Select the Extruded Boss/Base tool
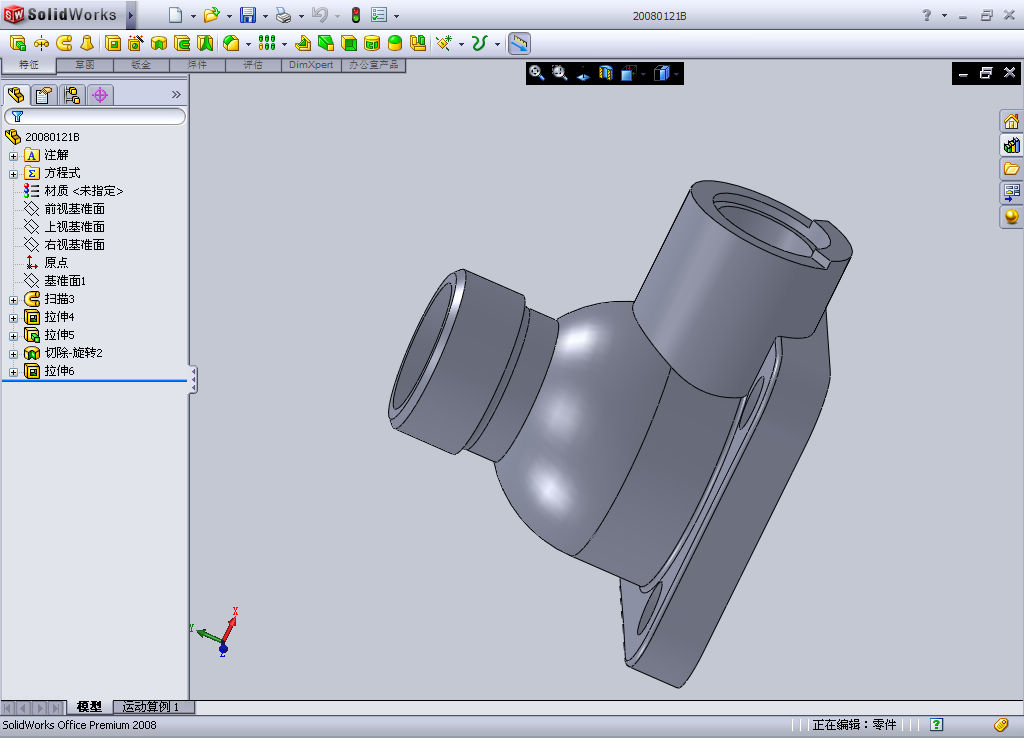This screenshot has width=1024, height=738. [x=18, y=43]
